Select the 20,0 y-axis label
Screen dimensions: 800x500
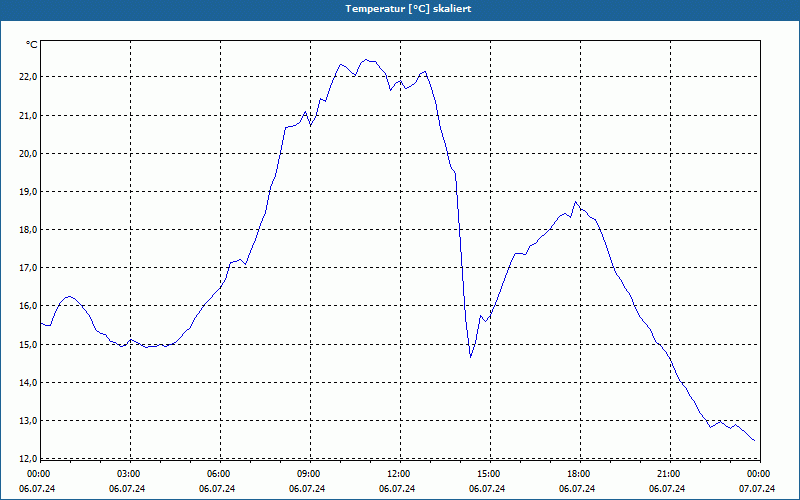[x=29, y=154]
